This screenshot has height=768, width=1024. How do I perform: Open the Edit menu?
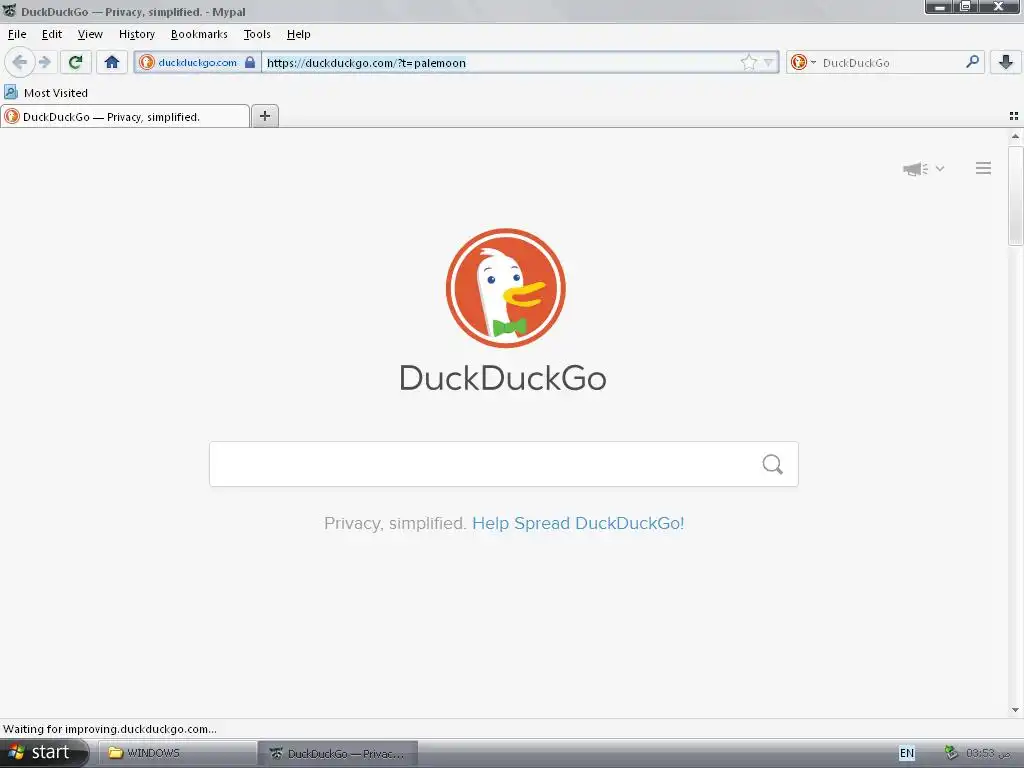tap(52, 34)
